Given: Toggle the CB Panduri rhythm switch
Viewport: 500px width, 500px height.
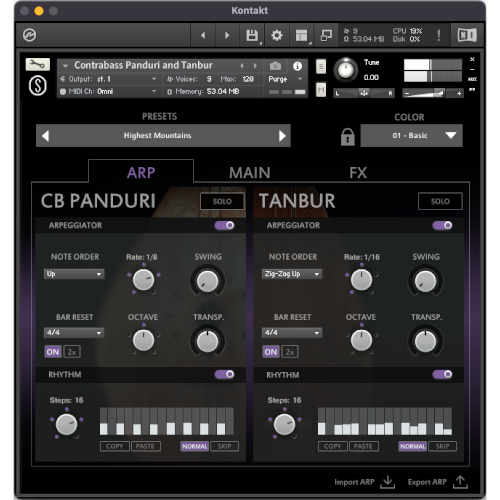Looking at the screenshot, I should click(224, 374).
